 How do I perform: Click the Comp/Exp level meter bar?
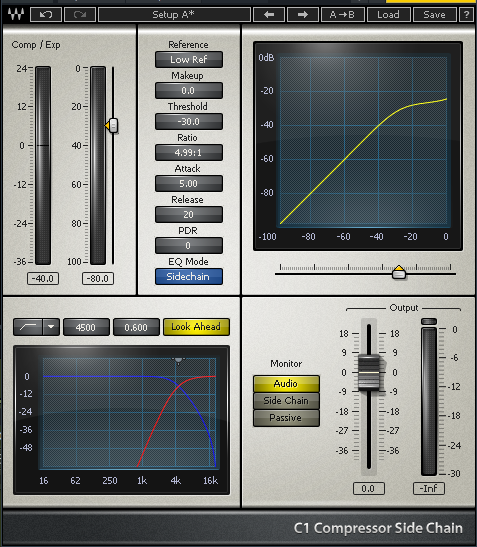(43, 165)
